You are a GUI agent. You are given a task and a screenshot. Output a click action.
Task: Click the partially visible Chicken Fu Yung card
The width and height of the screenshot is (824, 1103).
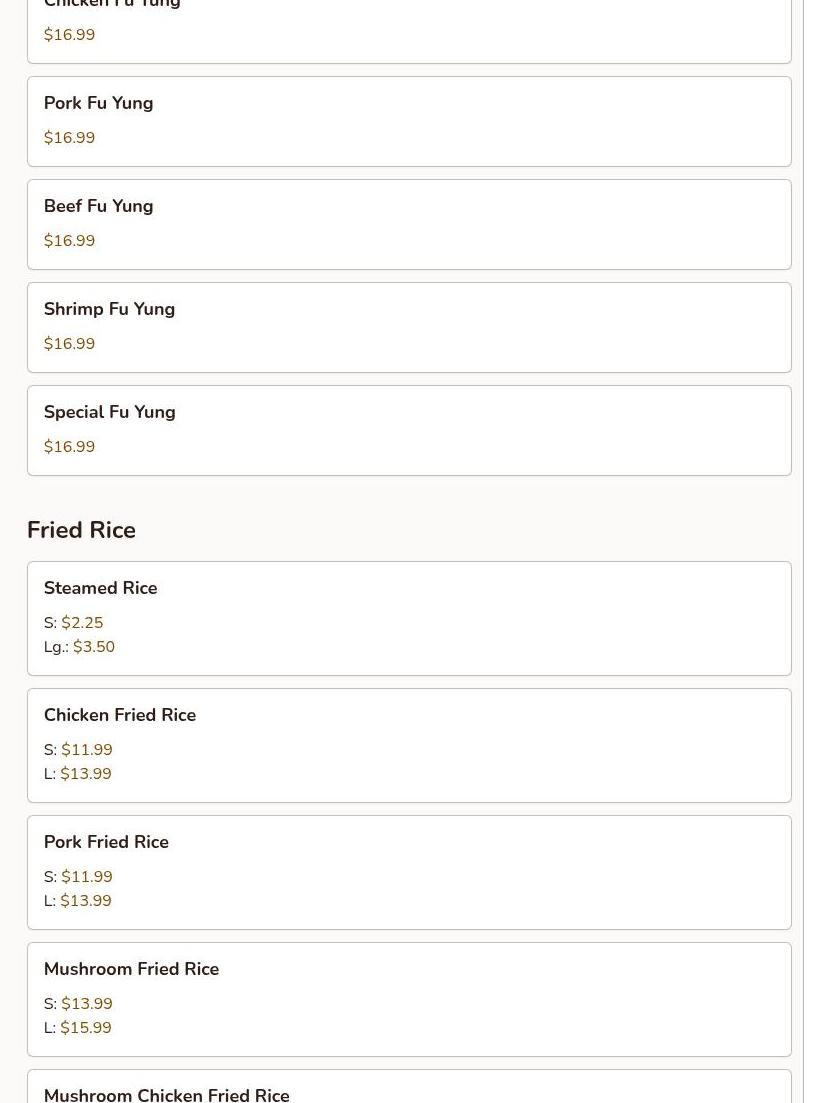point(409,31)
